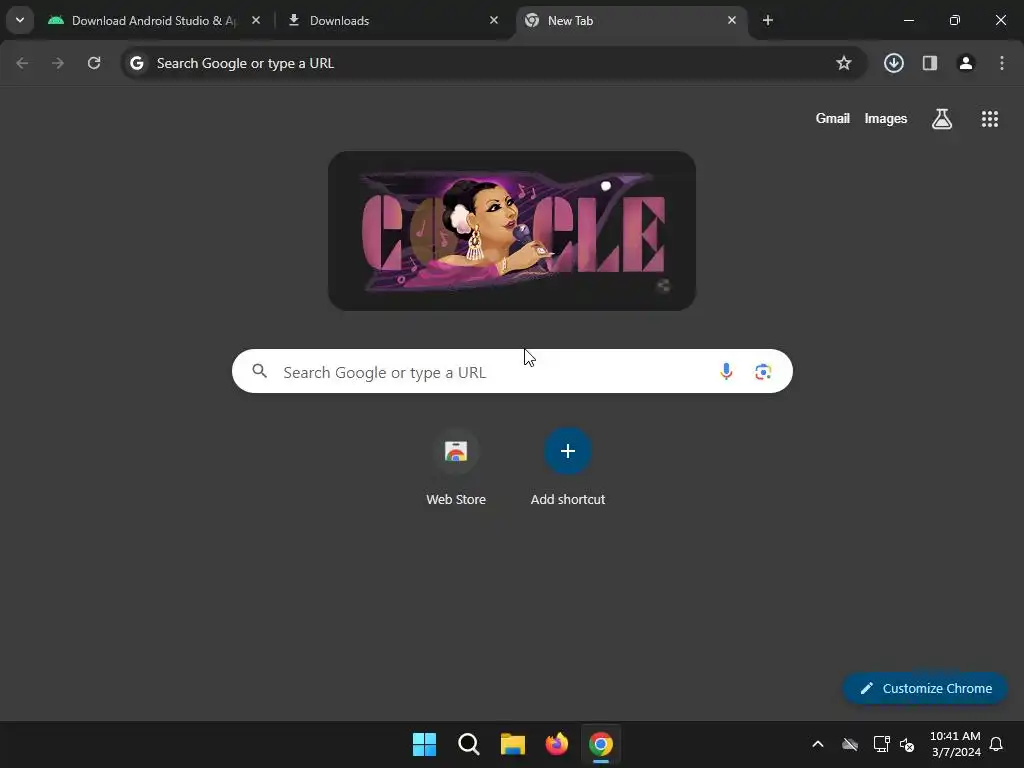1024x768 pixels.
Task: Go forward using the forward arrow
Action: coord(58,63)
